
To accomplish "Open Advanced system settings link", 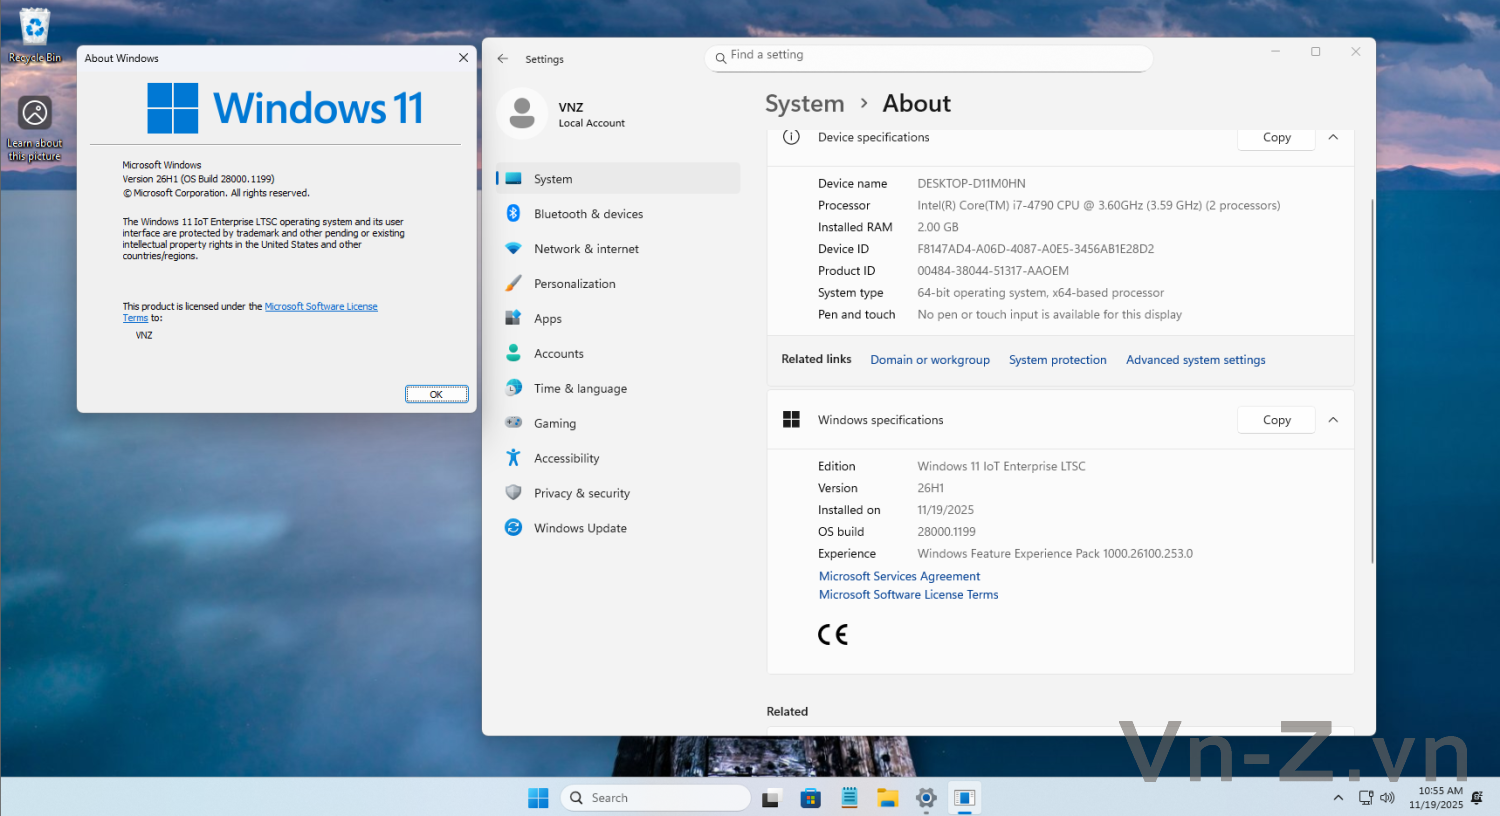I will click(1195, 360).
